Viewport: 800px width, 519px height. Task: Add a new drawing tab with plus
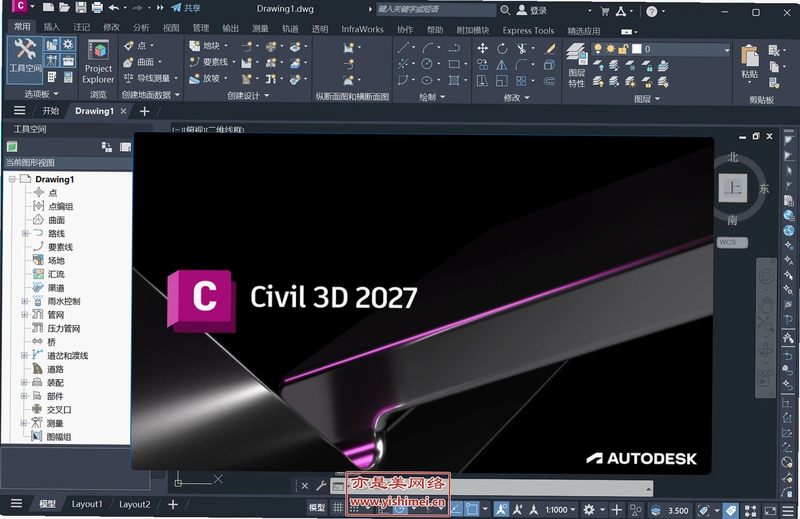(144, 111)
